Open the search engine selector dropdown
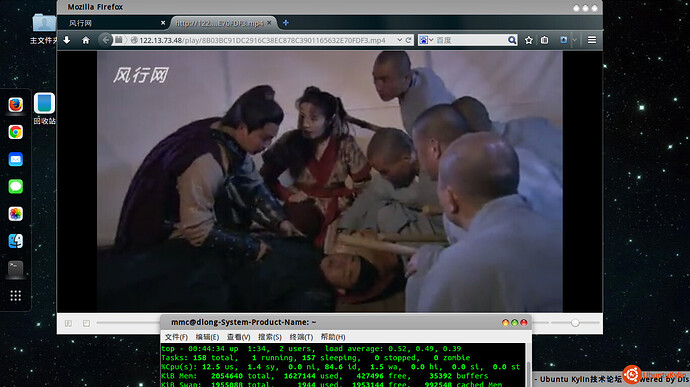This screenshot has width=690, height=387. 426,40
